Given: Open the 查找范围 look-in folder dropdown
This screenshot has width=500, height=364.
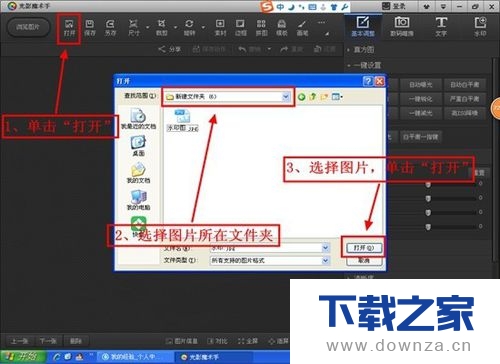Looking at the screenshot, I should point(286,97).
